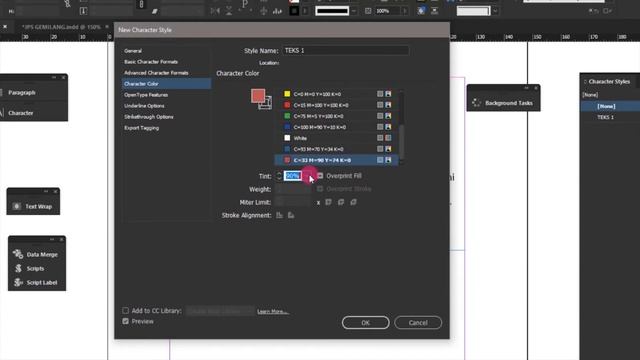Open Advanced Character Formats section
Screen dimensions: 640x360
tap(156, 73)
